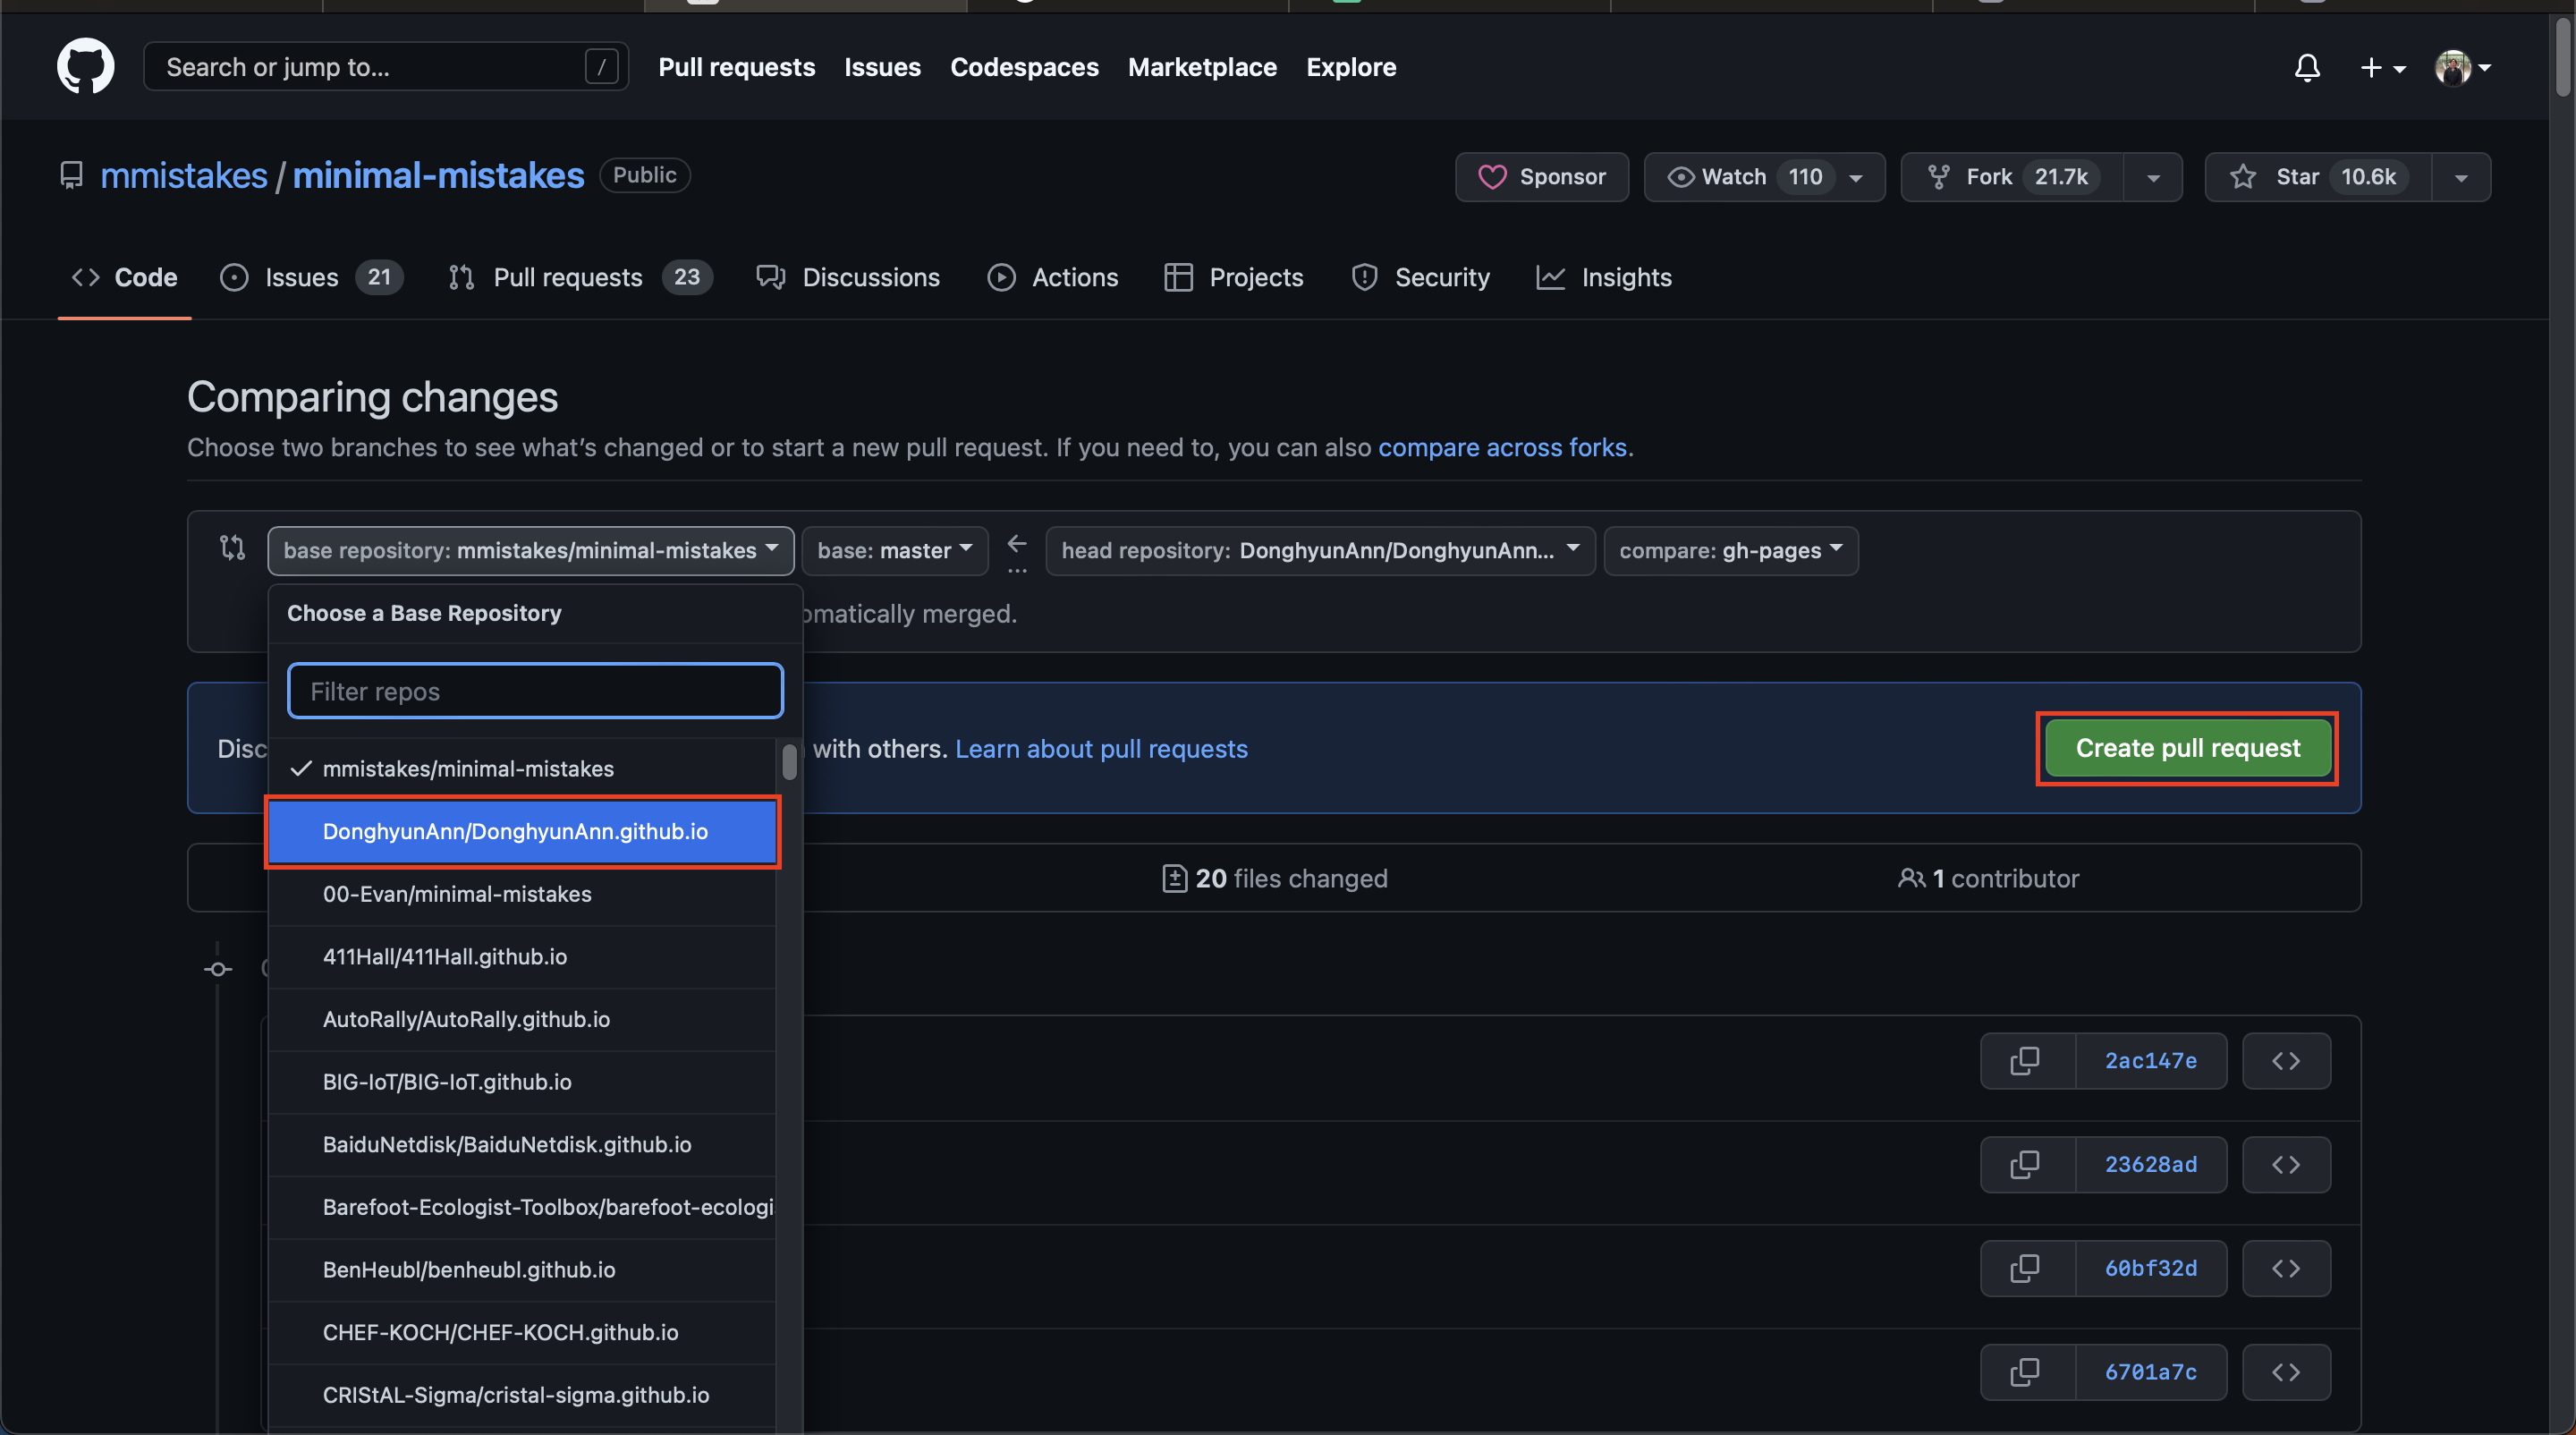Viewport: 2576px width, 1435px height.
Task: Open the user avatar menu
Action: click(x=2462, y=67)
